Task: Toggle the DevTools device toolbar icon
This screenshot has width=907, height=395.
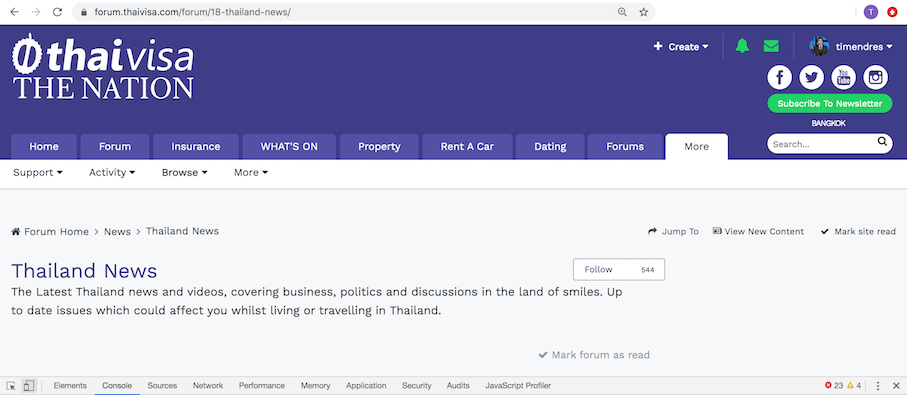Action: 29,386
